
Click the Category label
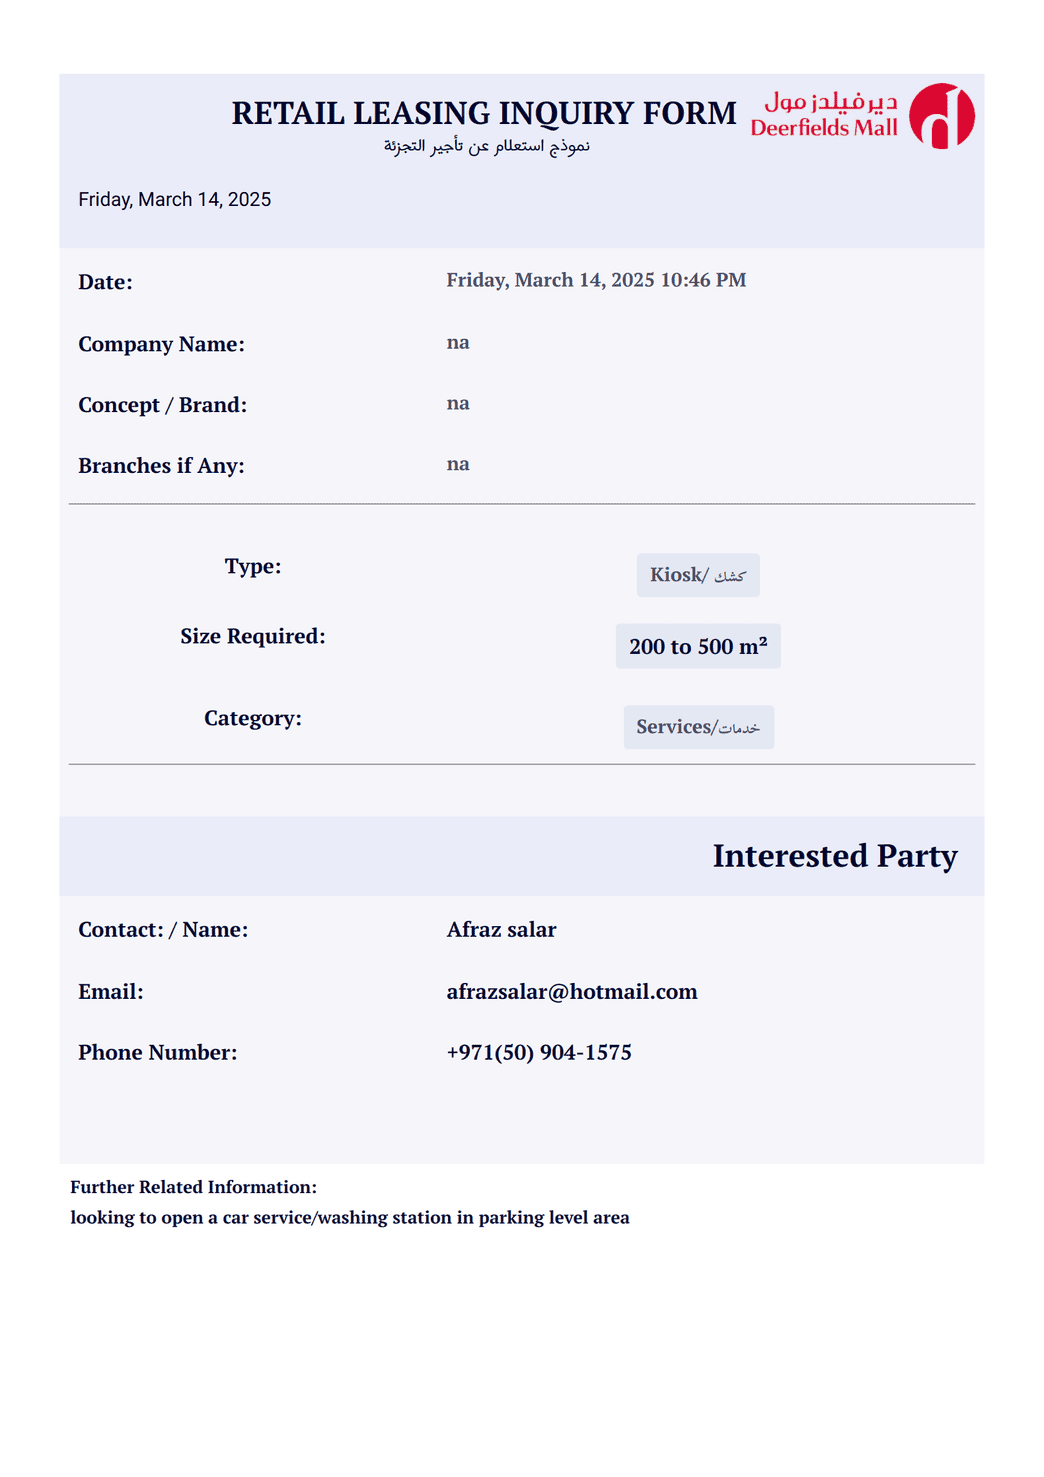(253, 718)
